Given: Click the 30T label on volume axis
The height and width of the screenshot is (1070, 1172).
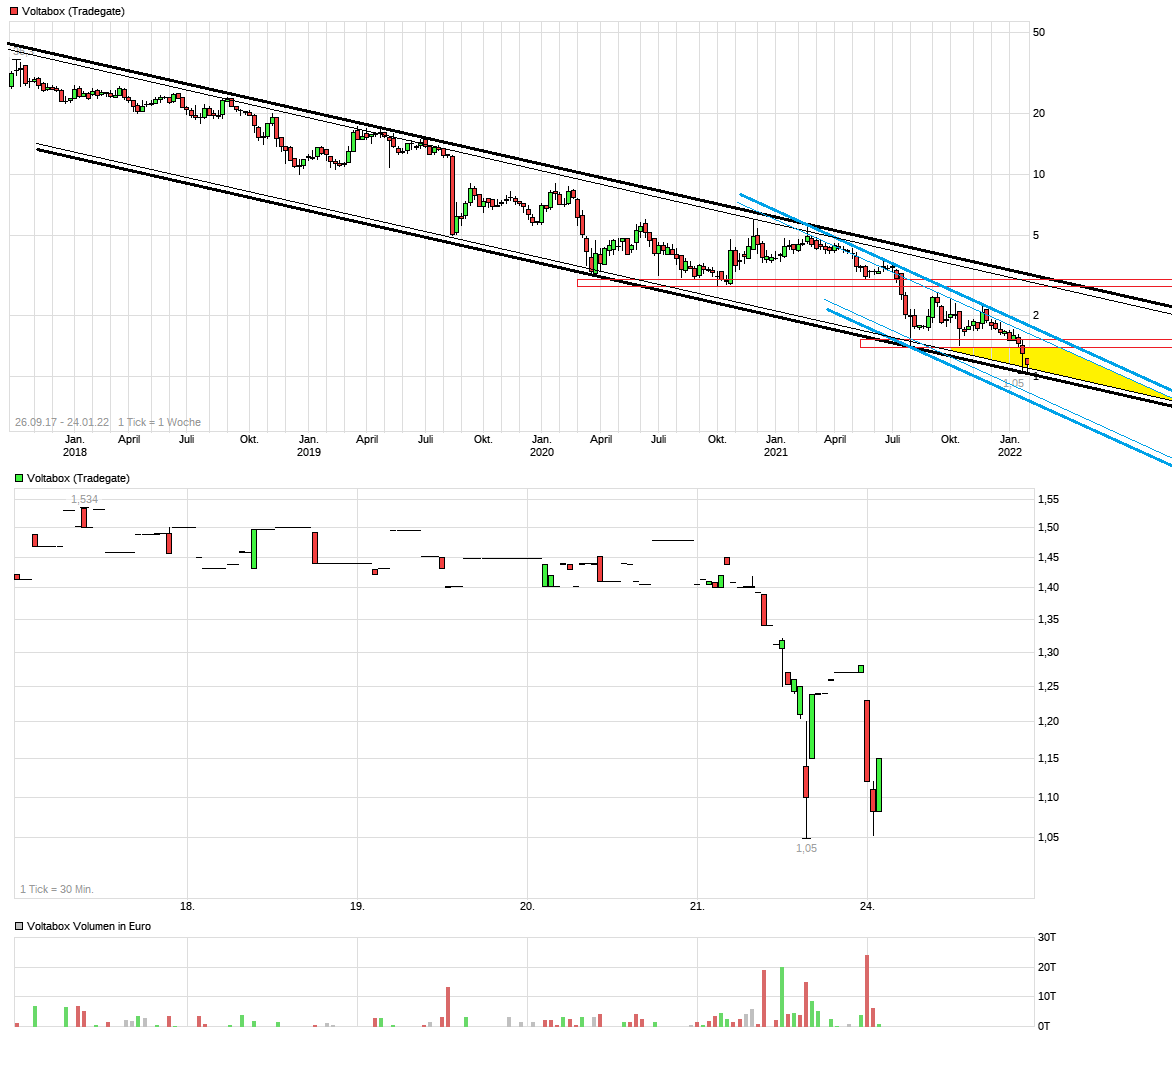Looking at the screenshot, I should tap(1046, 937).
